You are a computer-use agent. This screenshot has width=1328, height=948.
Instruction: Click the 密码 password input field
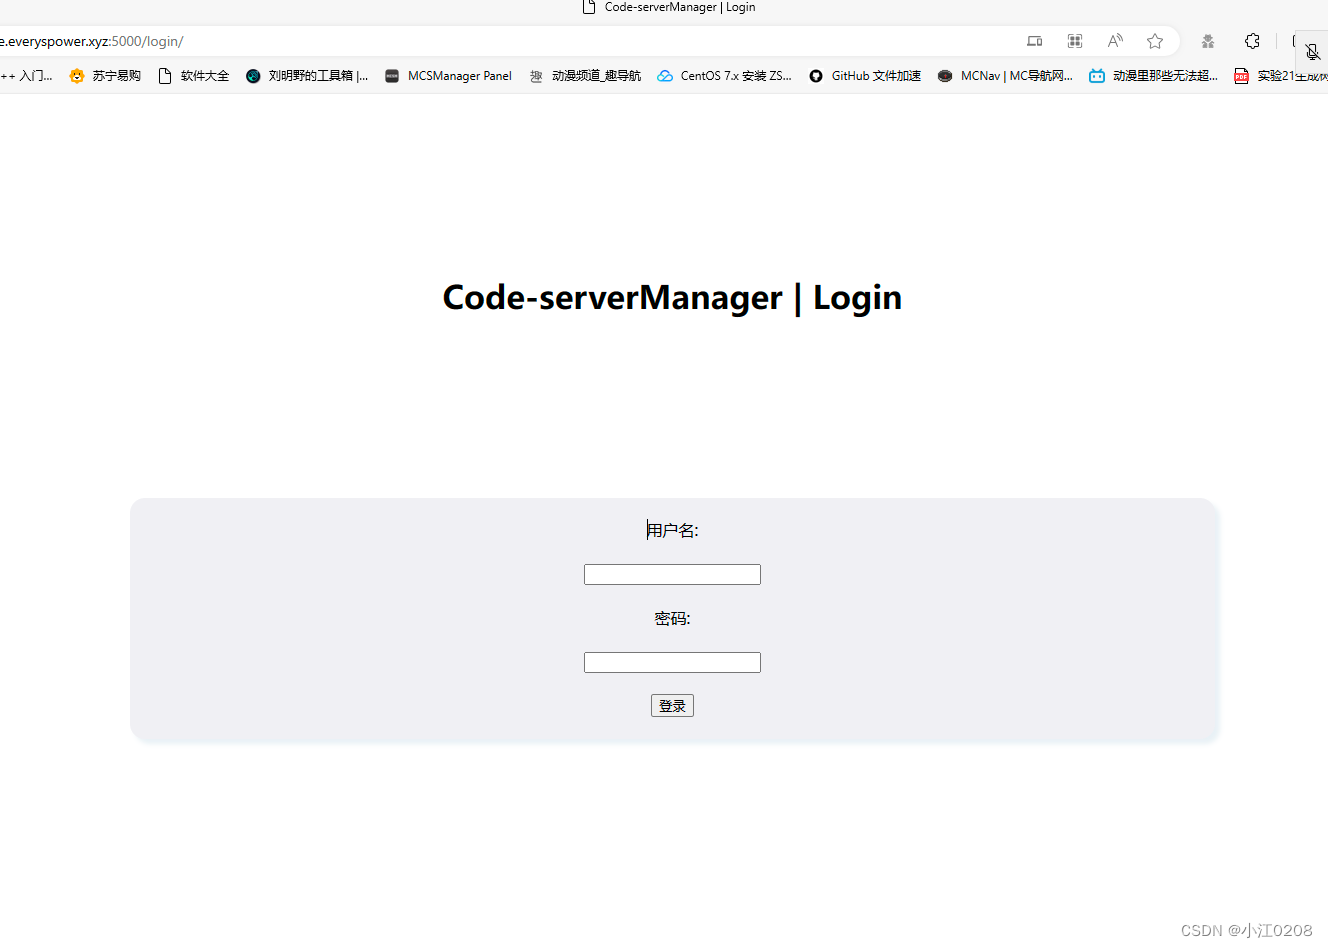[x=672, y=662]
